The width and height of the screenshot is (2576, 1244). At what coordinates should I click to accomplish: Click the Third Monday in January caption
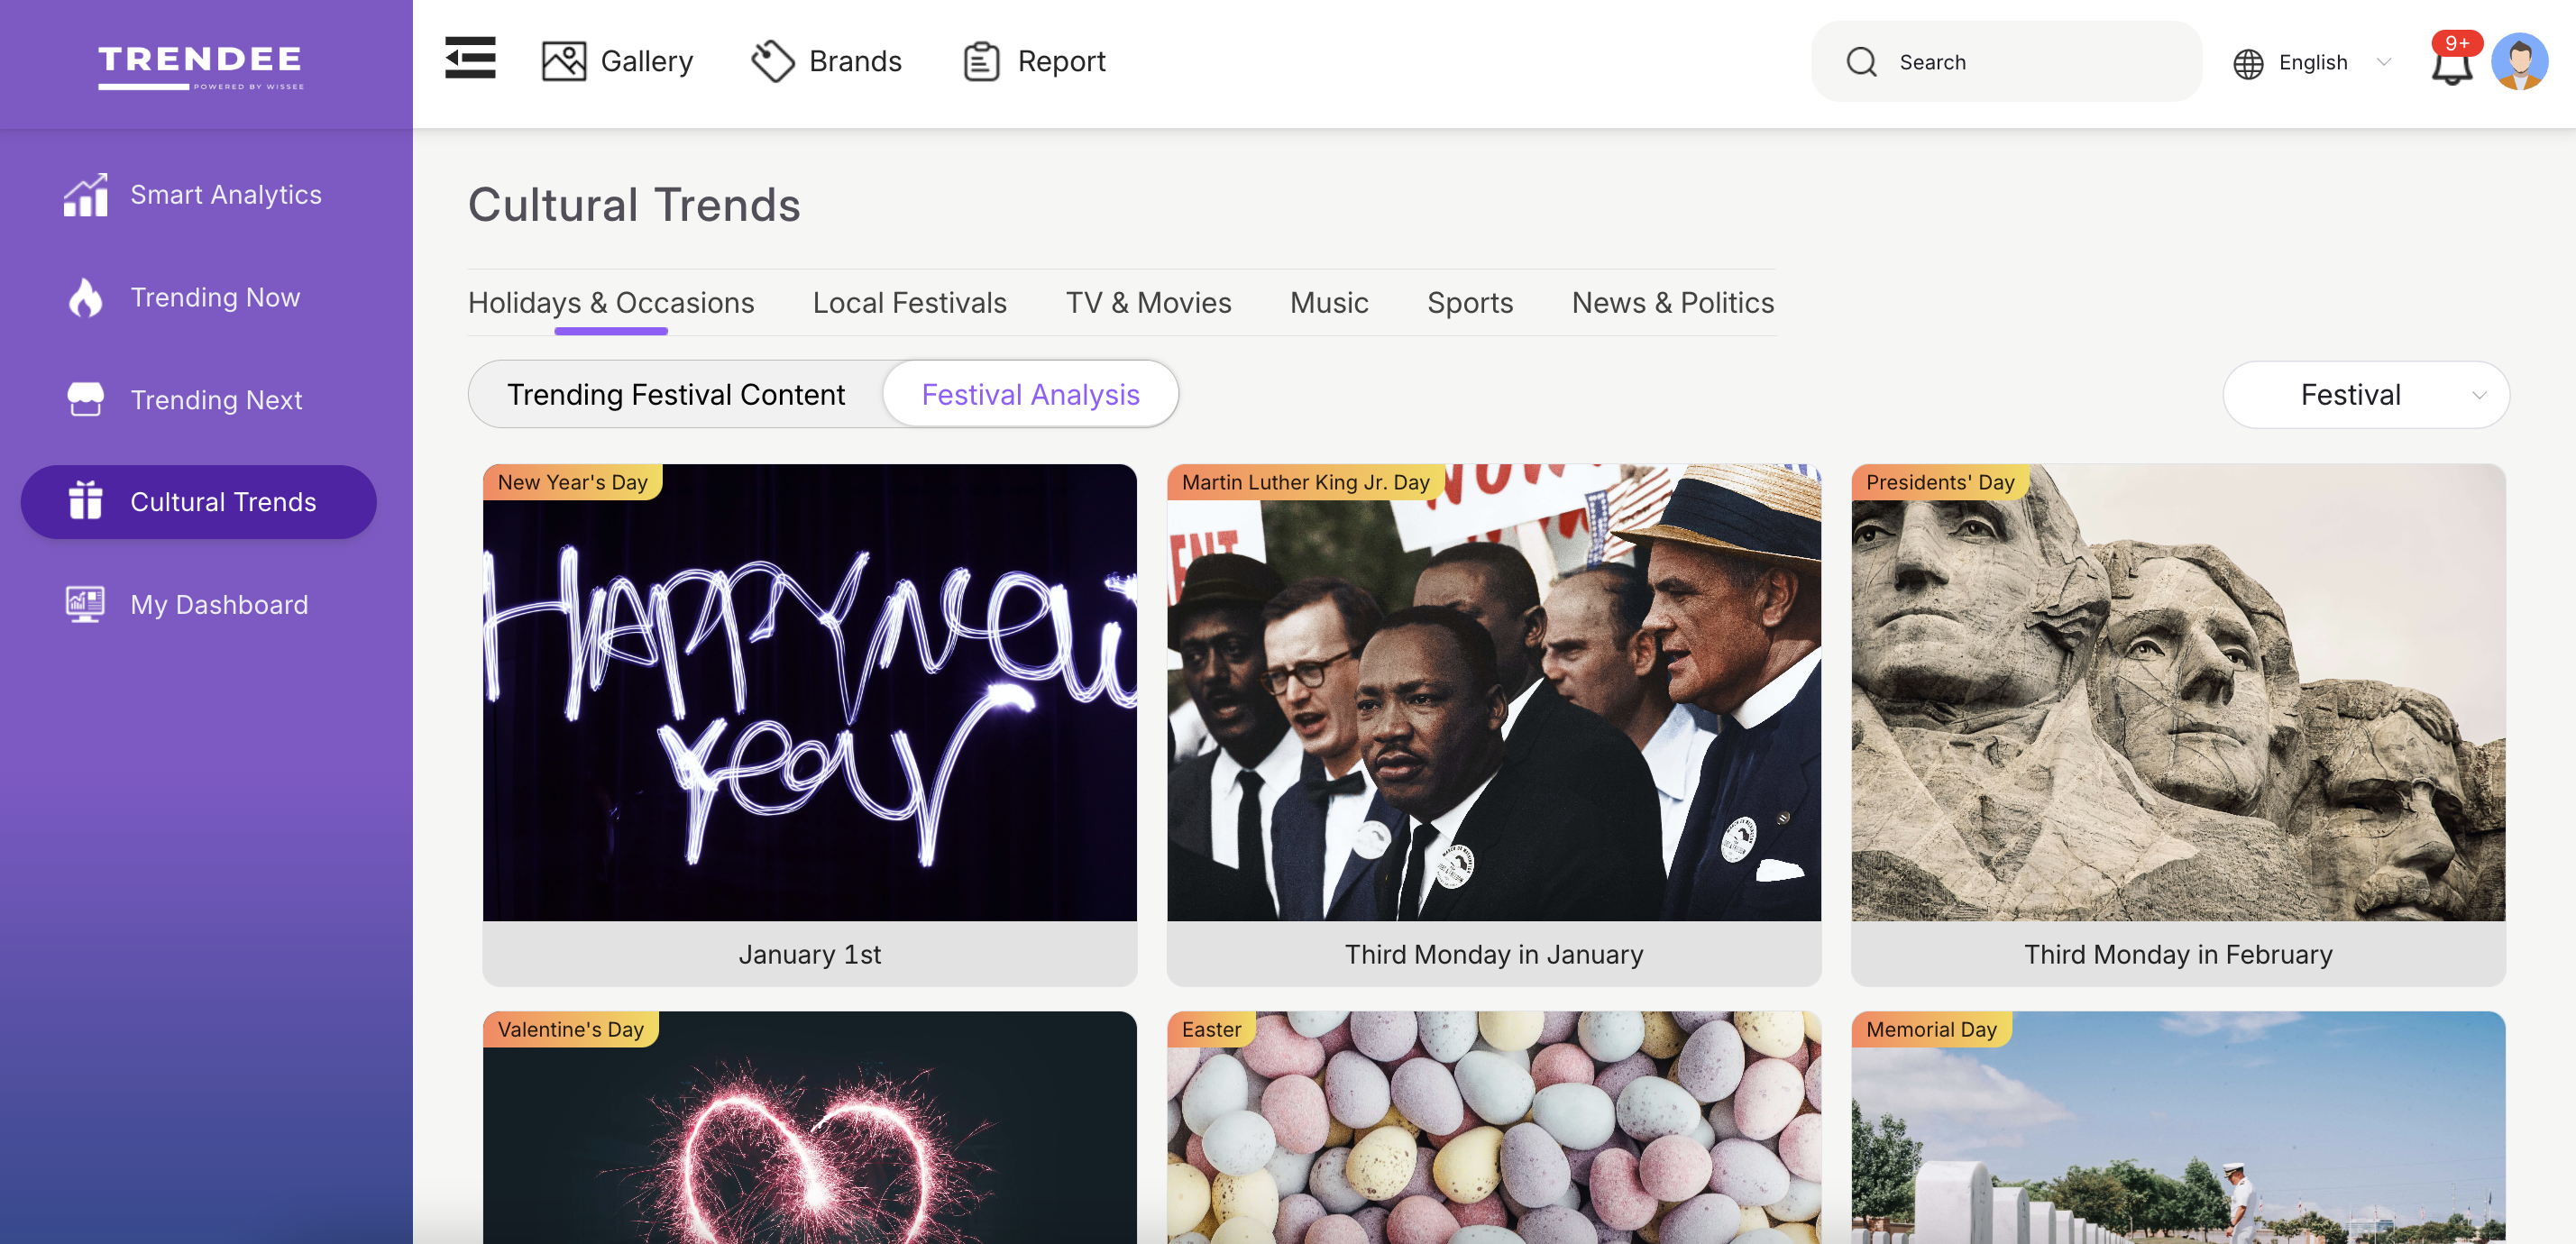(1493, 954)
